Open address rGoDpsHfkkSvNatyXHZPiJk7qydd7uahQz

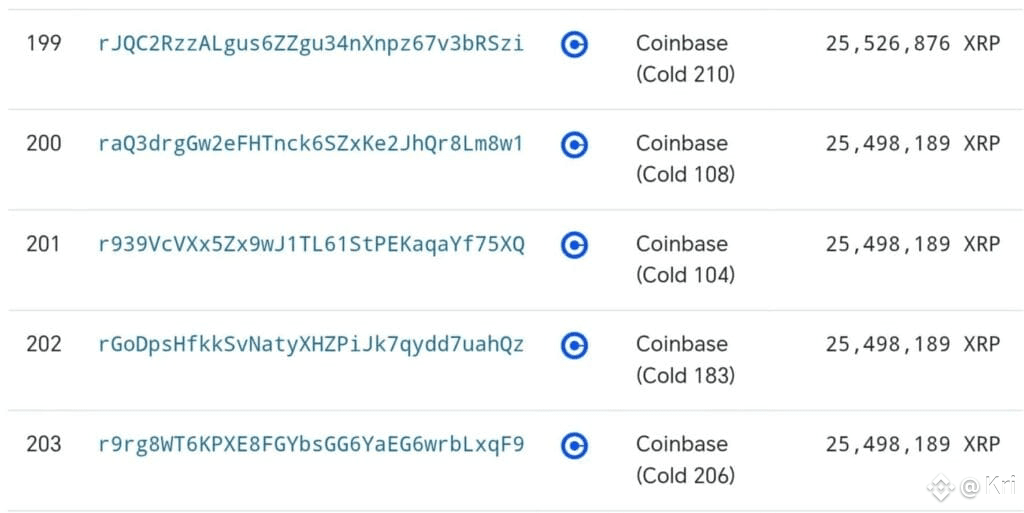tap(311, 345)
